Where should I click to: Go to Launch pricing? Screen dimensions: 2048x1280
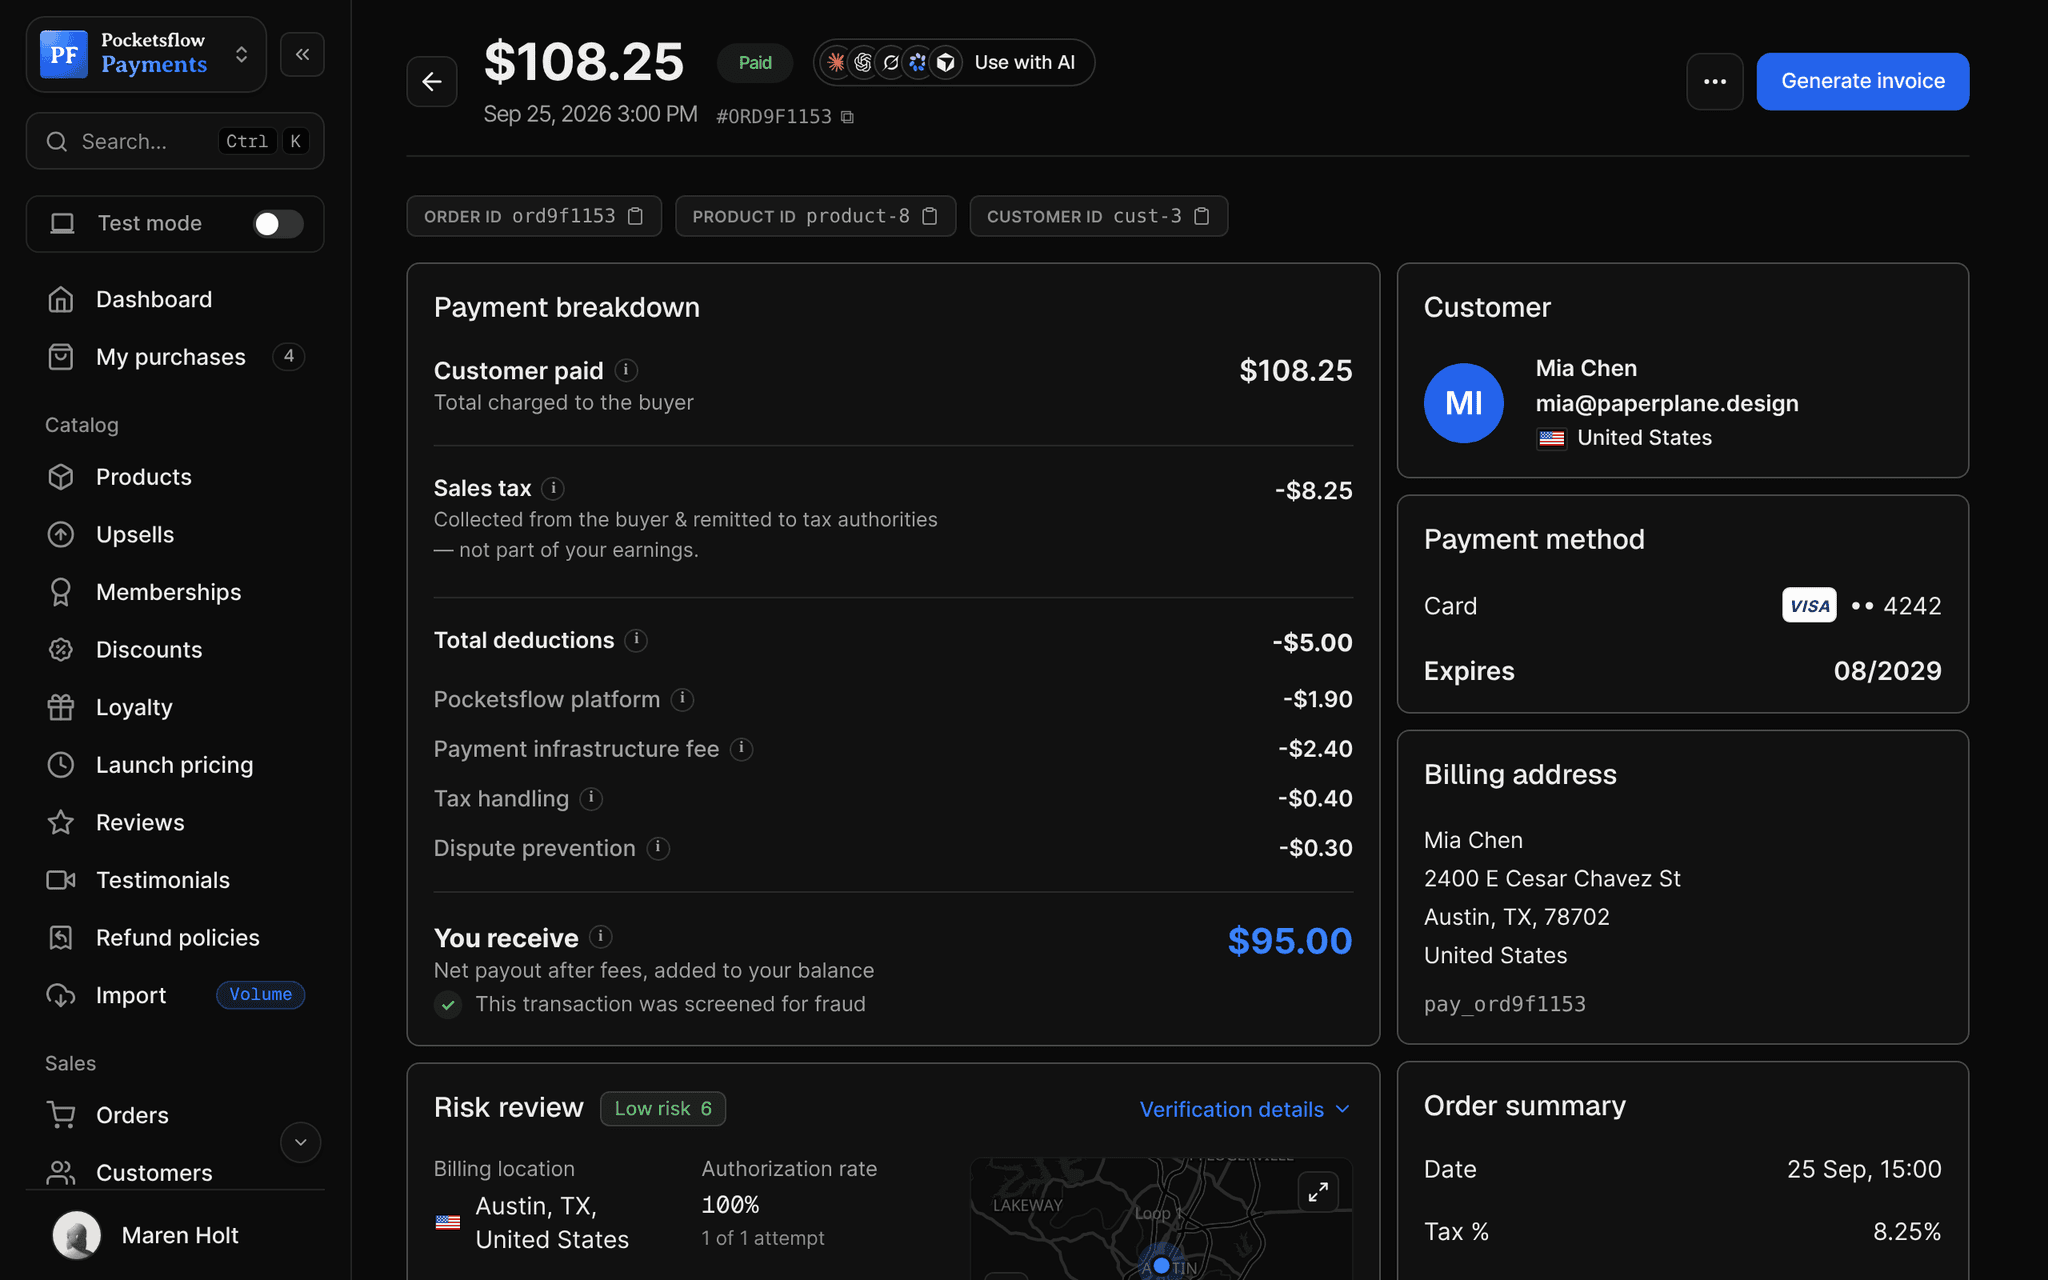(175, 765)
